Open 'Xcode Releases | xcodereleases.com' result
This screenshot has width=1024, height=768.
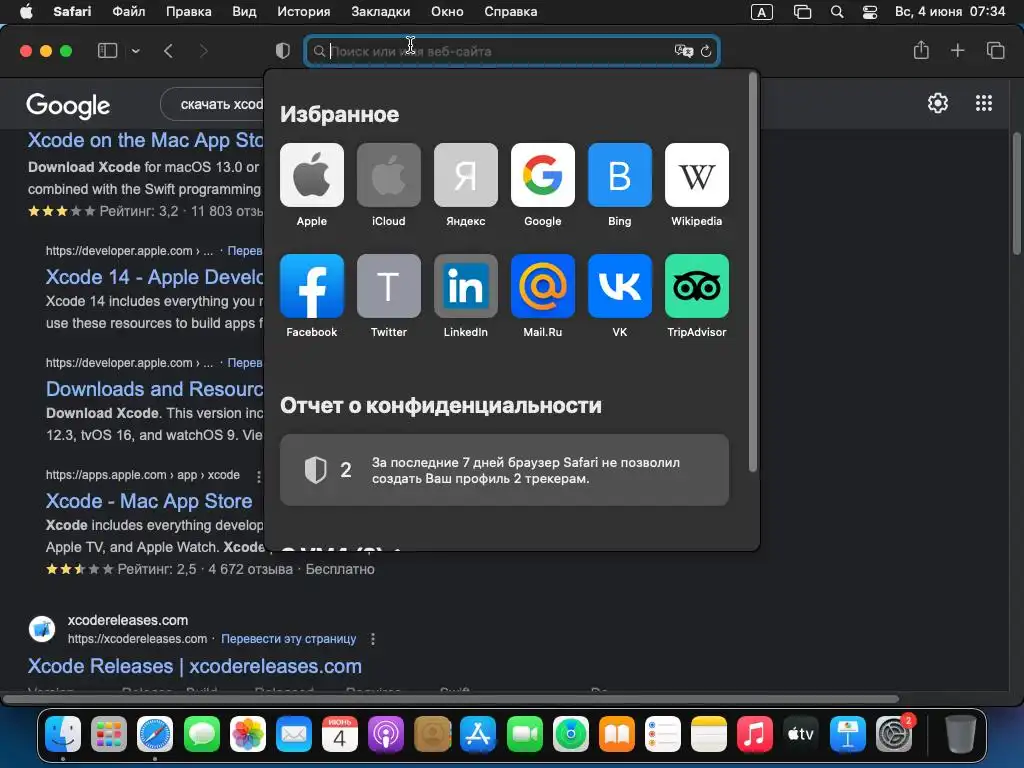point(195,666)
